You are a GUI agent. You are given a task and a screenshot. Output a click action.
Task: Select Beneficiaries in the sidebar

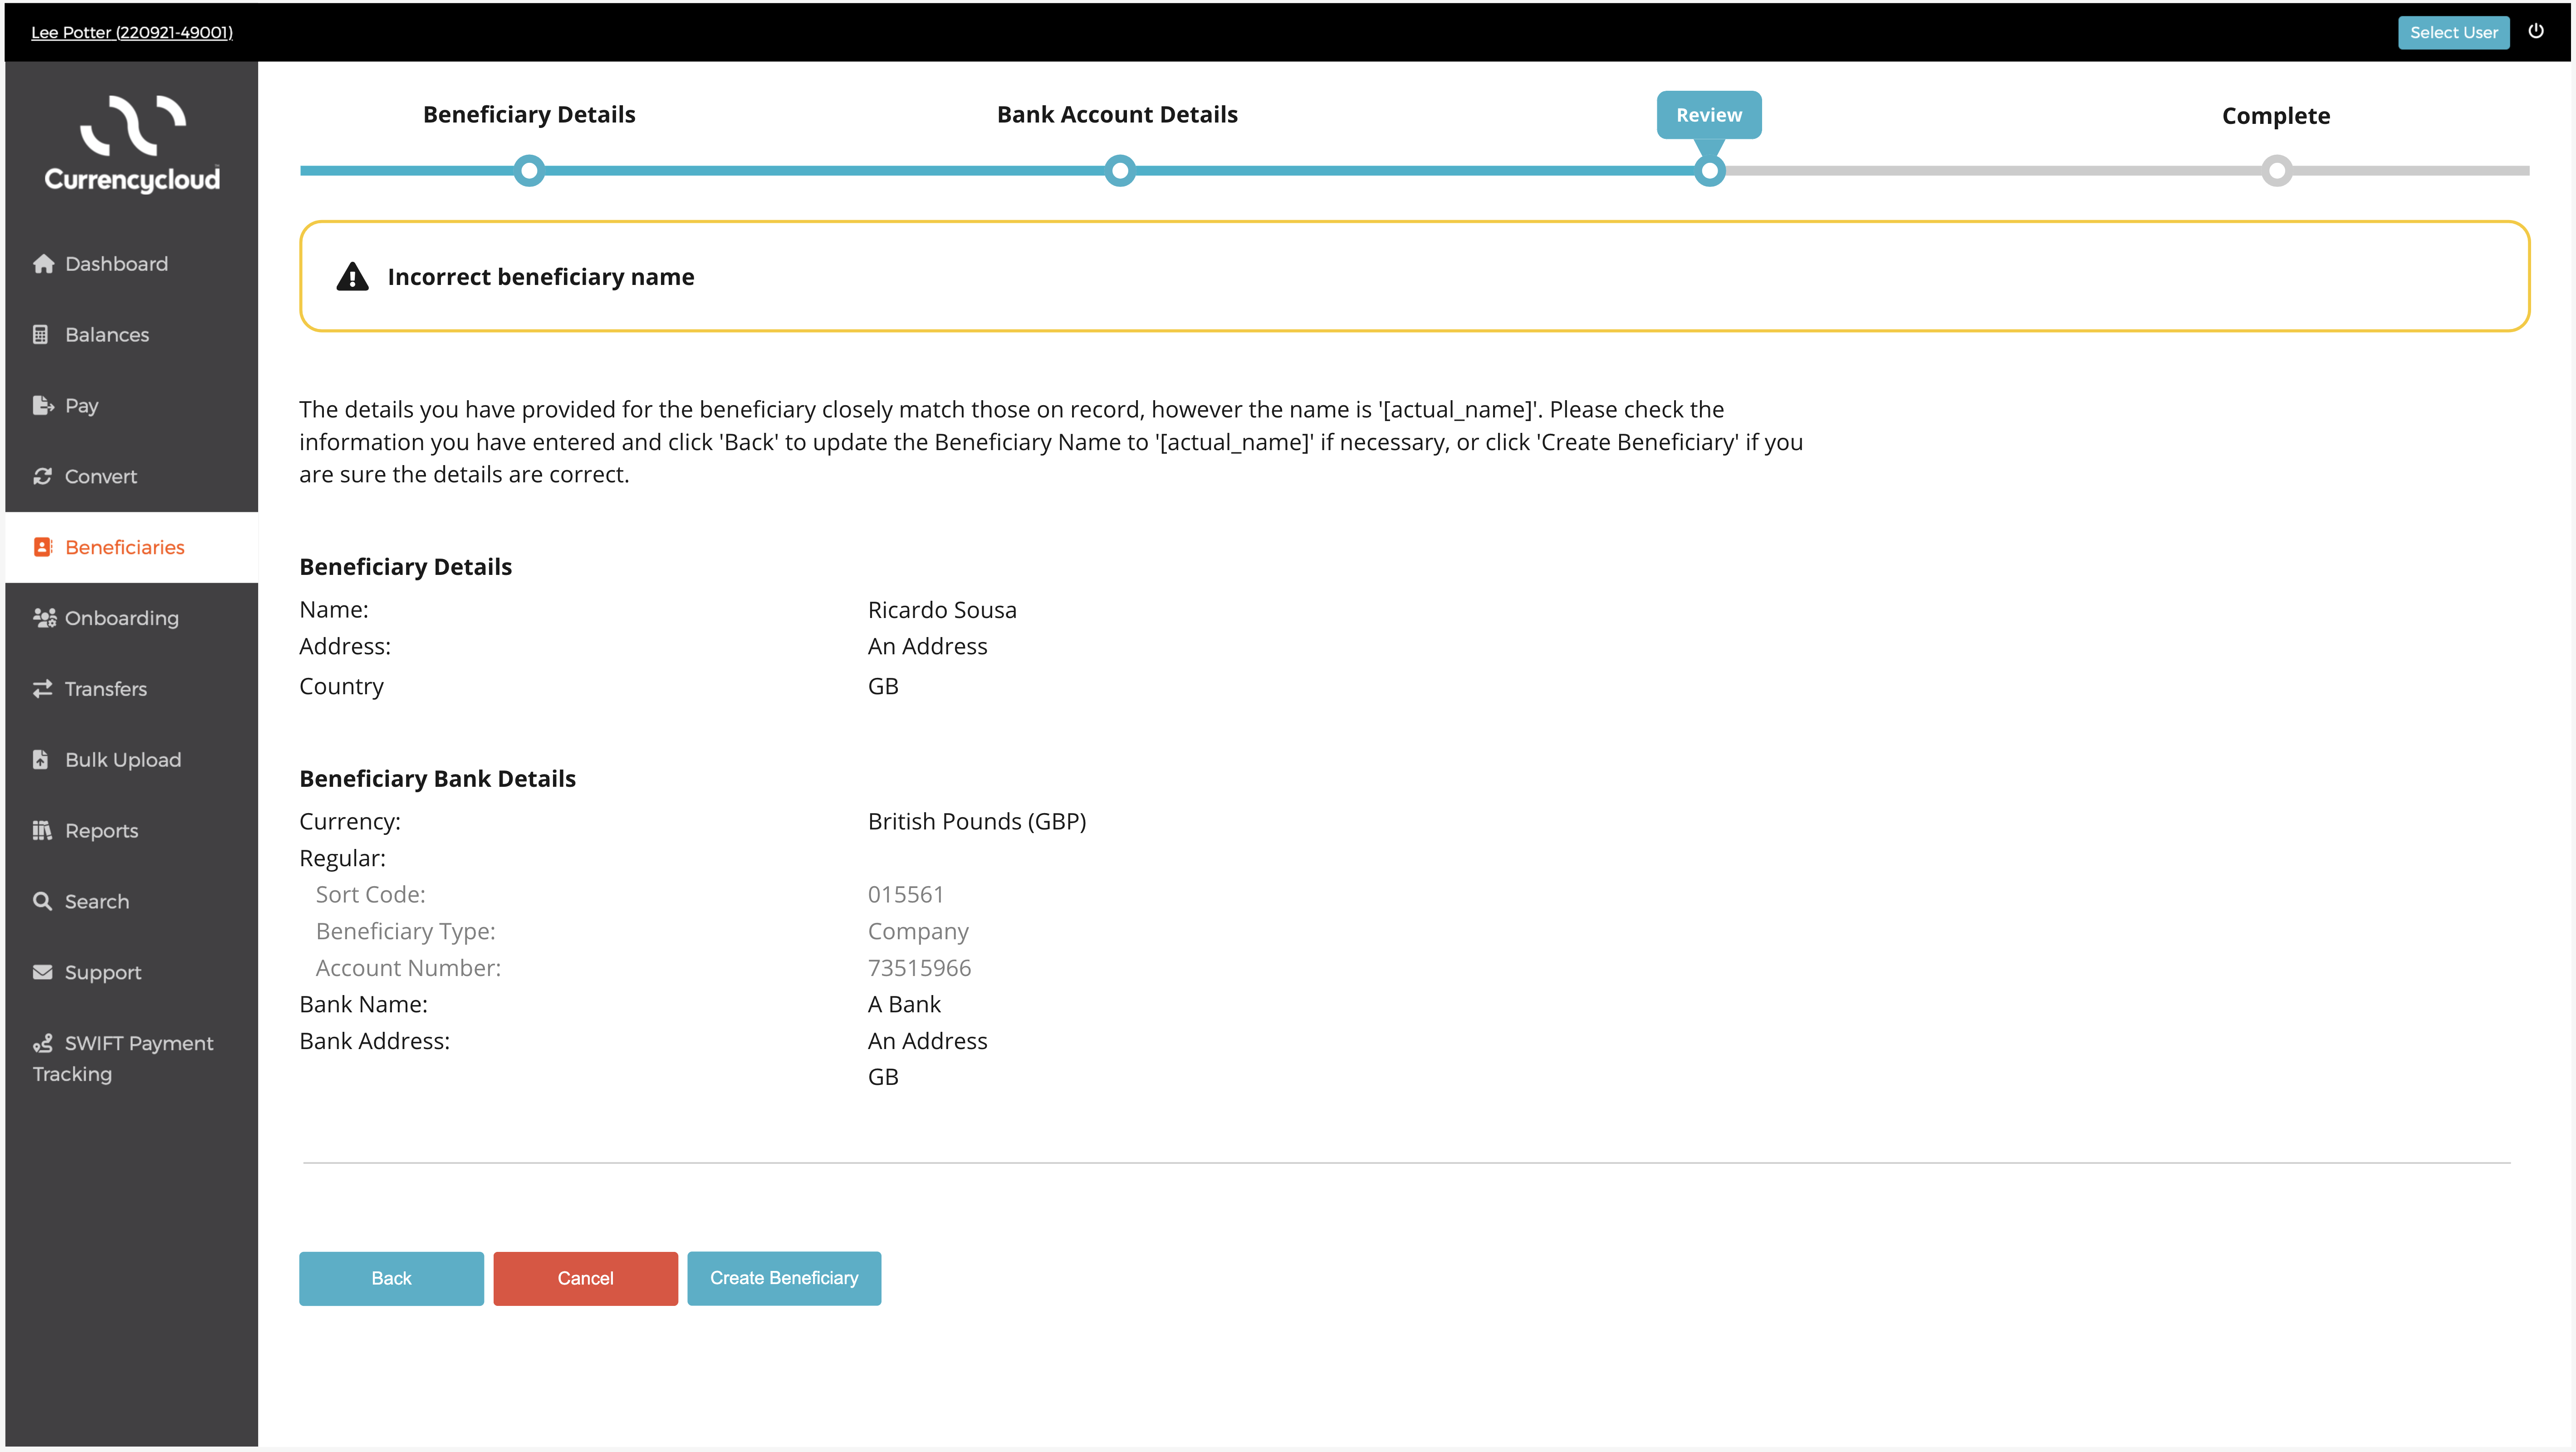click(131, 547)
